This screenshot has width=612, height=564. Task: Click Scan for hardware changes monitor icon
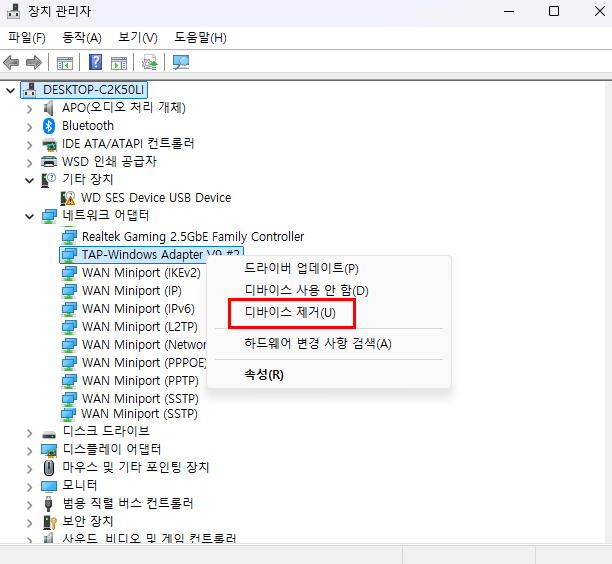[x=181, y=62]
